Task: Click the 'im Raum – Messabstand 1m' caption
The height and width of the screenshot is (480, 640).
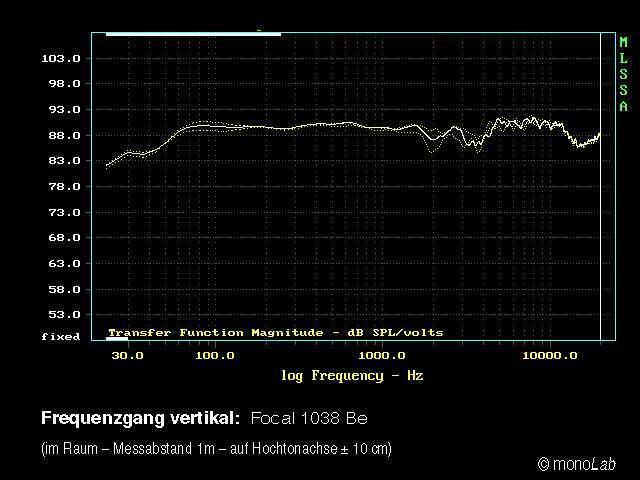Action: pyautogui.click(x=130, y=449)
